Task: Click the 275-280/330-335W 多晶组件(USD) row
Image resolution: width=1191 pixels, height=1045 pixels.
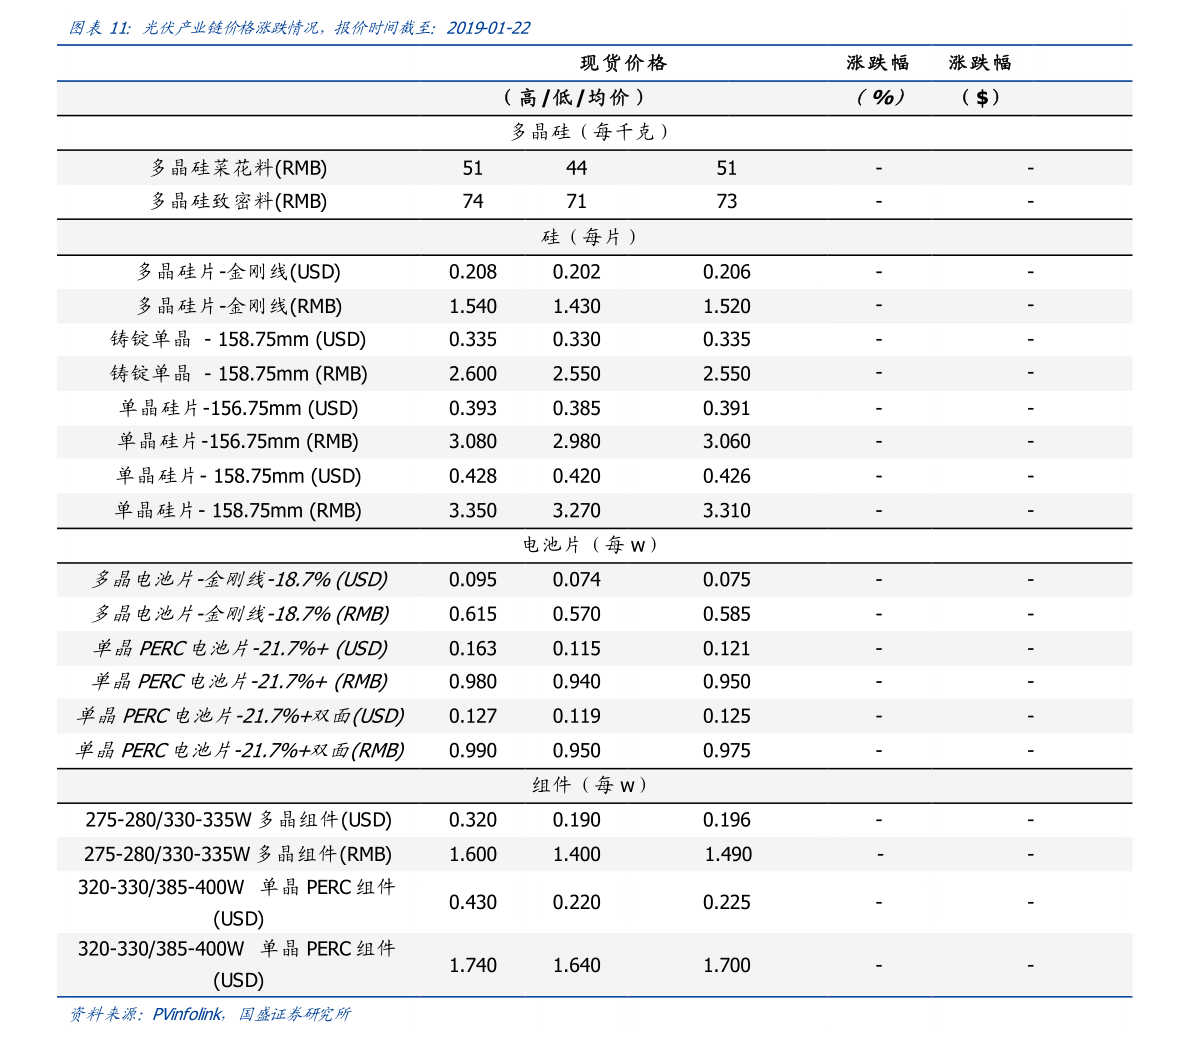Action: 238,819
